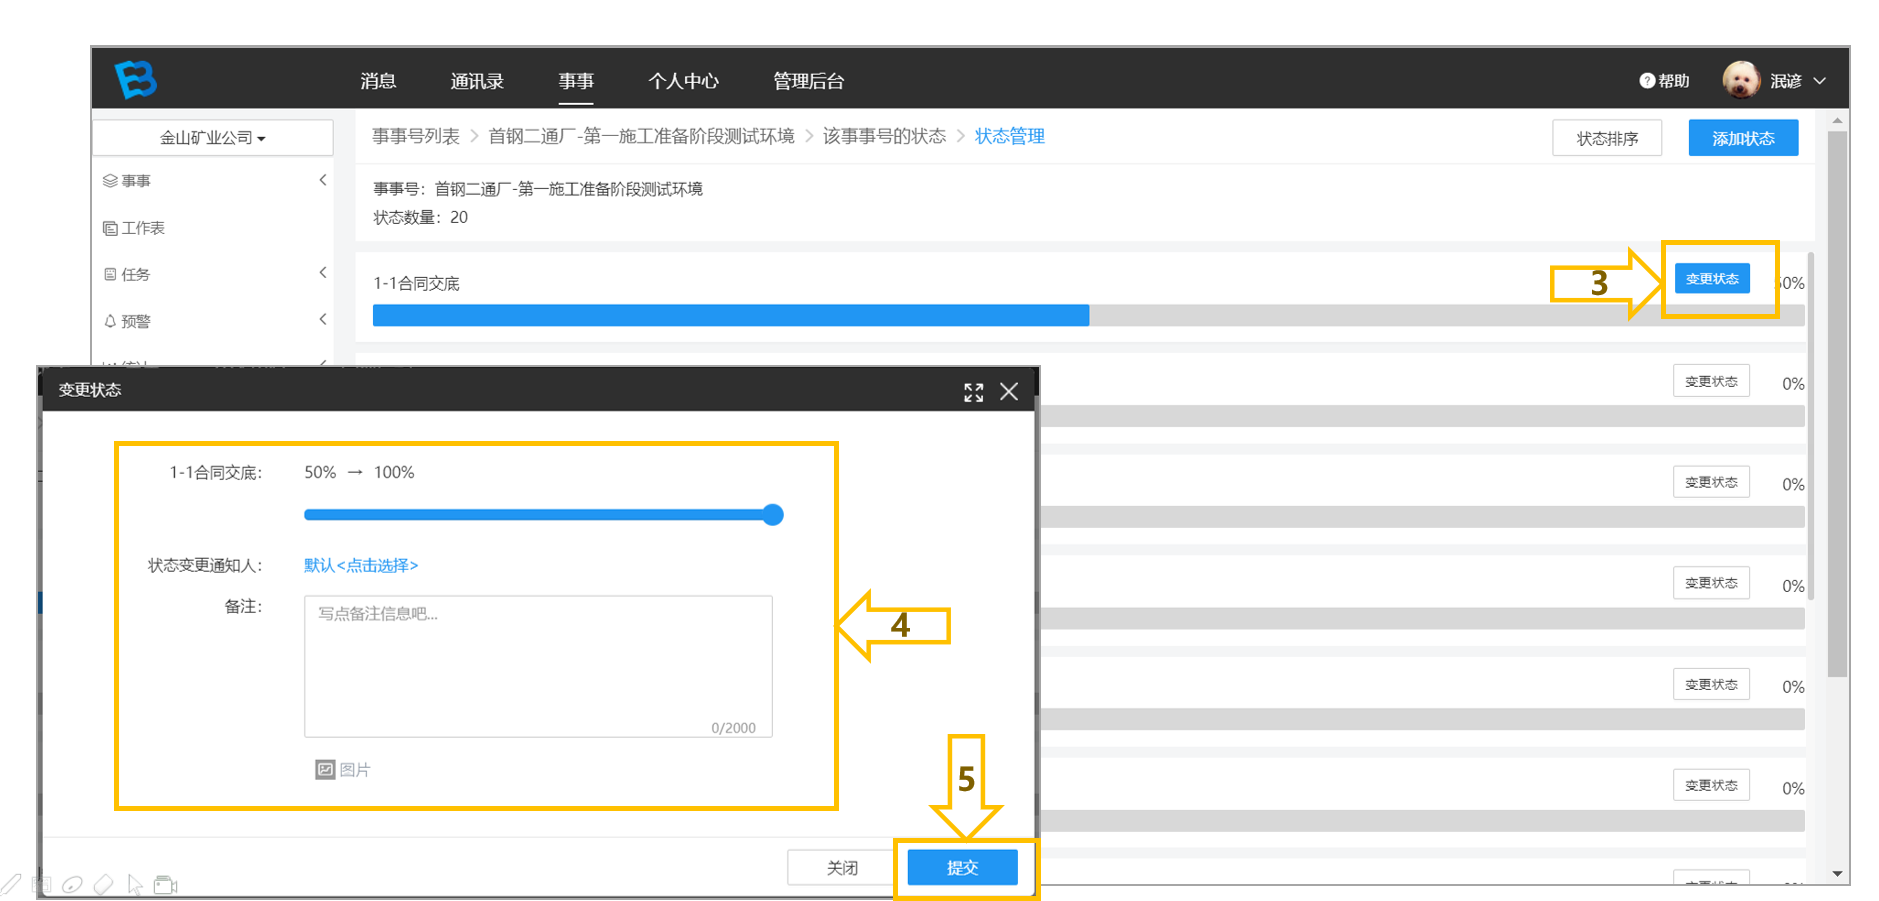Click the video camera icon at bottom left

pyautogui.click(x=166, y=885)
